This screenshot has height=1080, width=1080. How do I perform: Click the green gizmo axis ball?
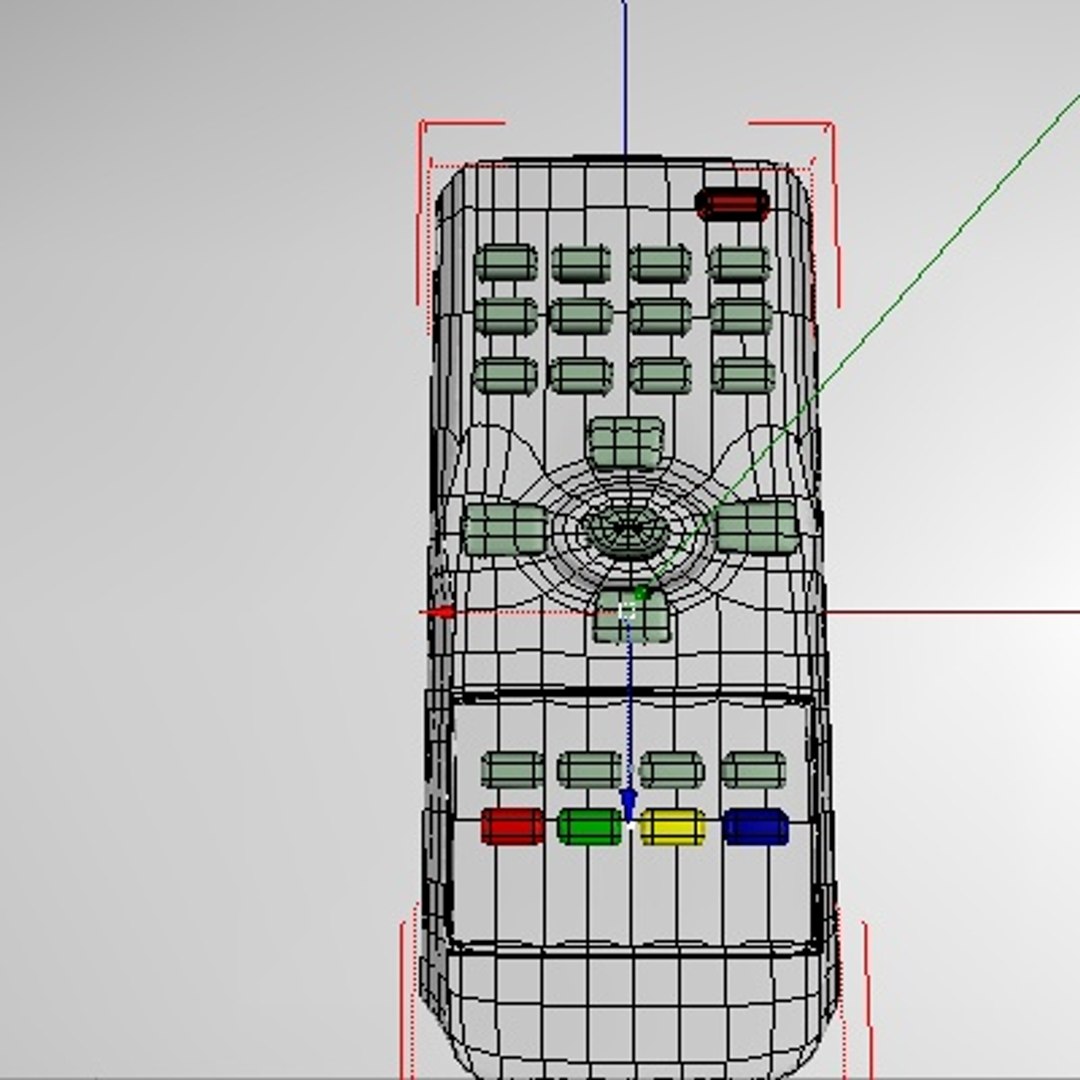tap(641, 593)
